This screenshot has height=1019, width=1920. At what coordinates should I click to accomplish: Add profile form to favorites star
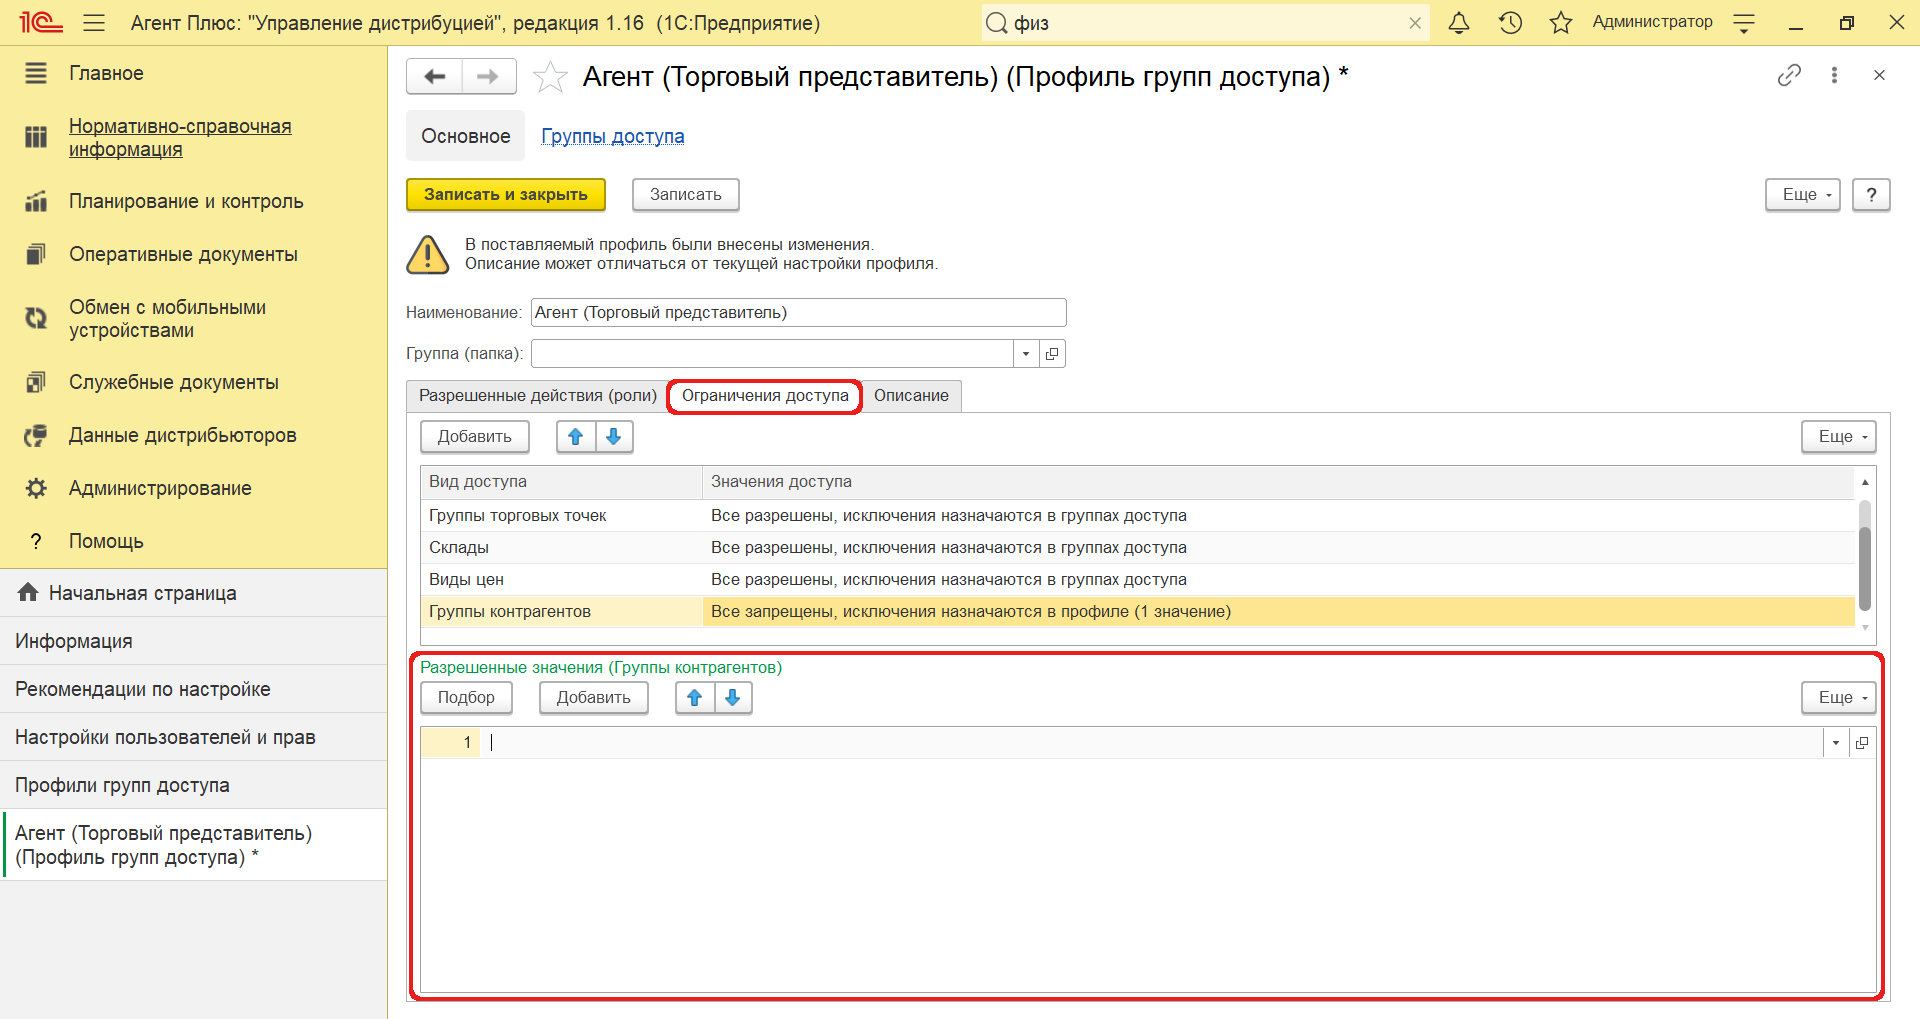[550, 76]
